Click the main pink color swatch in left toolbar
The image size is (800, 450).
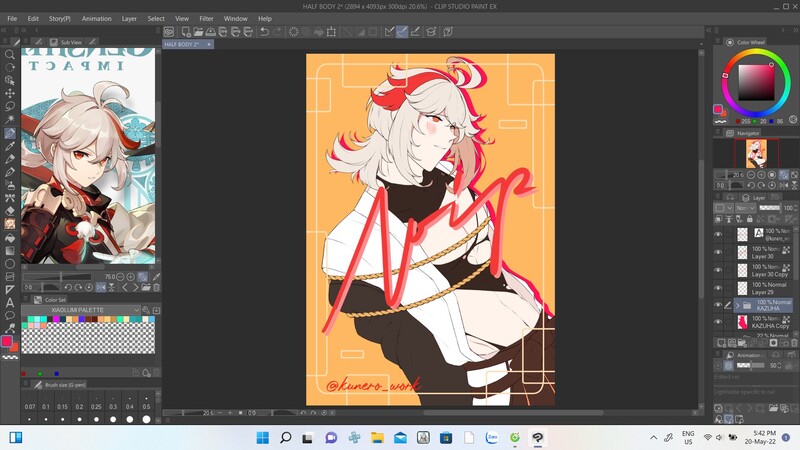pos(7,341)
